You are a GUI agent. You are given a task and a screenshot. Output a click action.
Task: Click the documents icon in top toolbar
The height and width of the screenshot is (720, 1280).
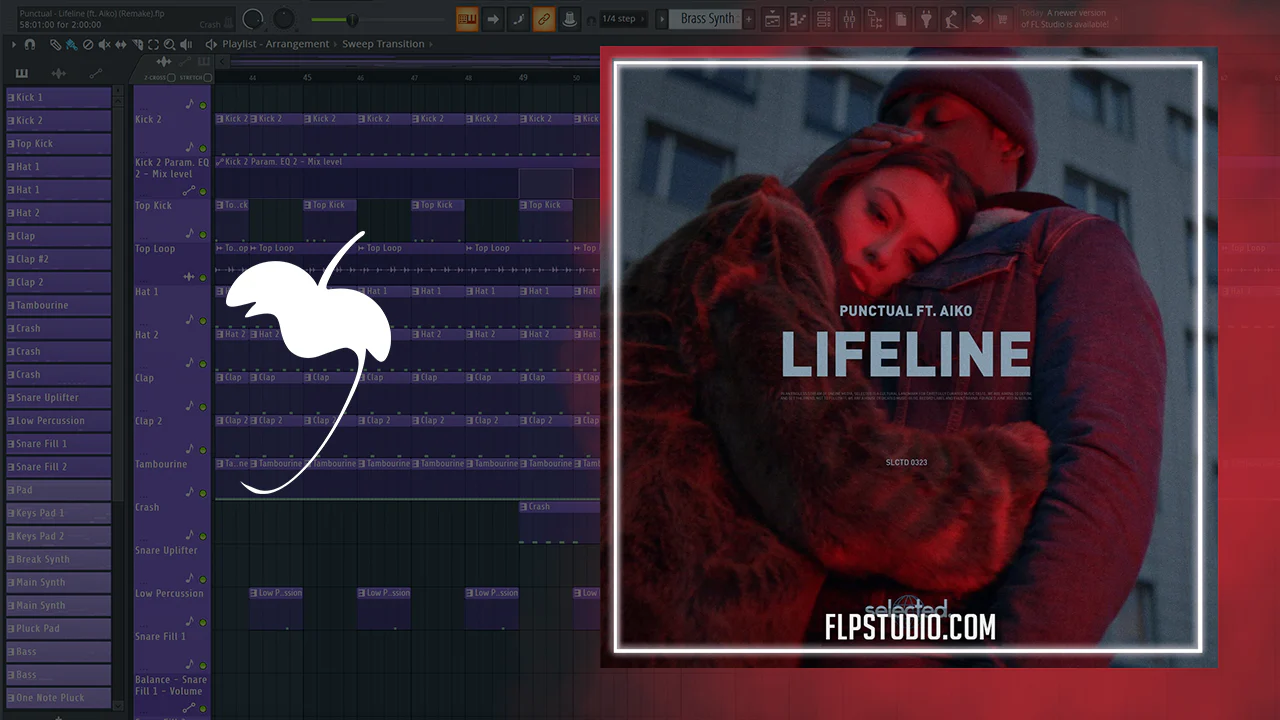pyautogui.click(x=901, y=18)
